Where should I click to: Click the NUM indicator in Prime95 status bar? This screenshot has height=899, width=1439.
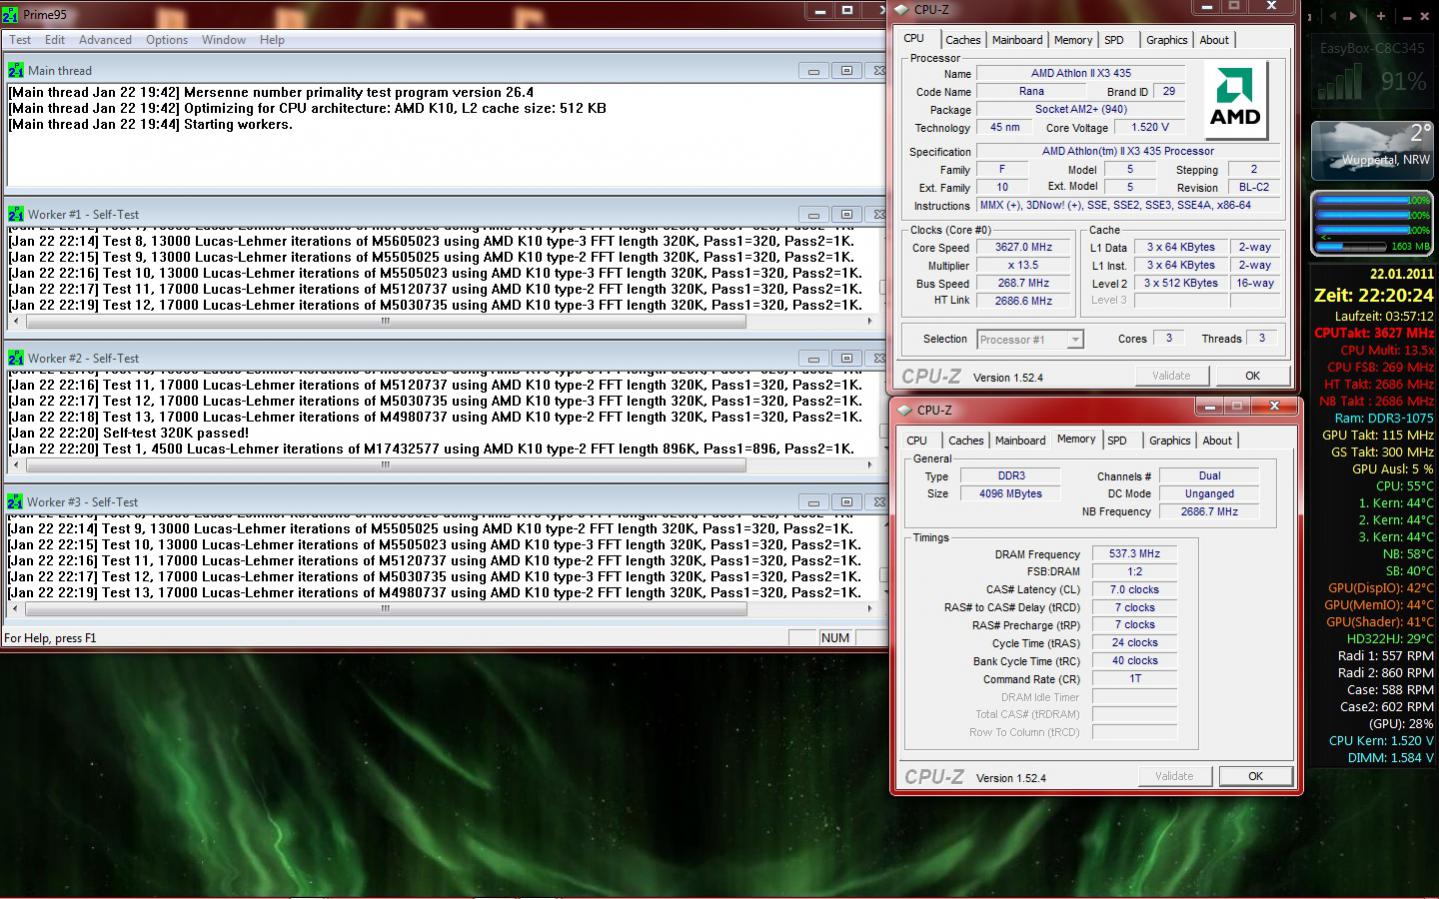click(x=835, y=638)
